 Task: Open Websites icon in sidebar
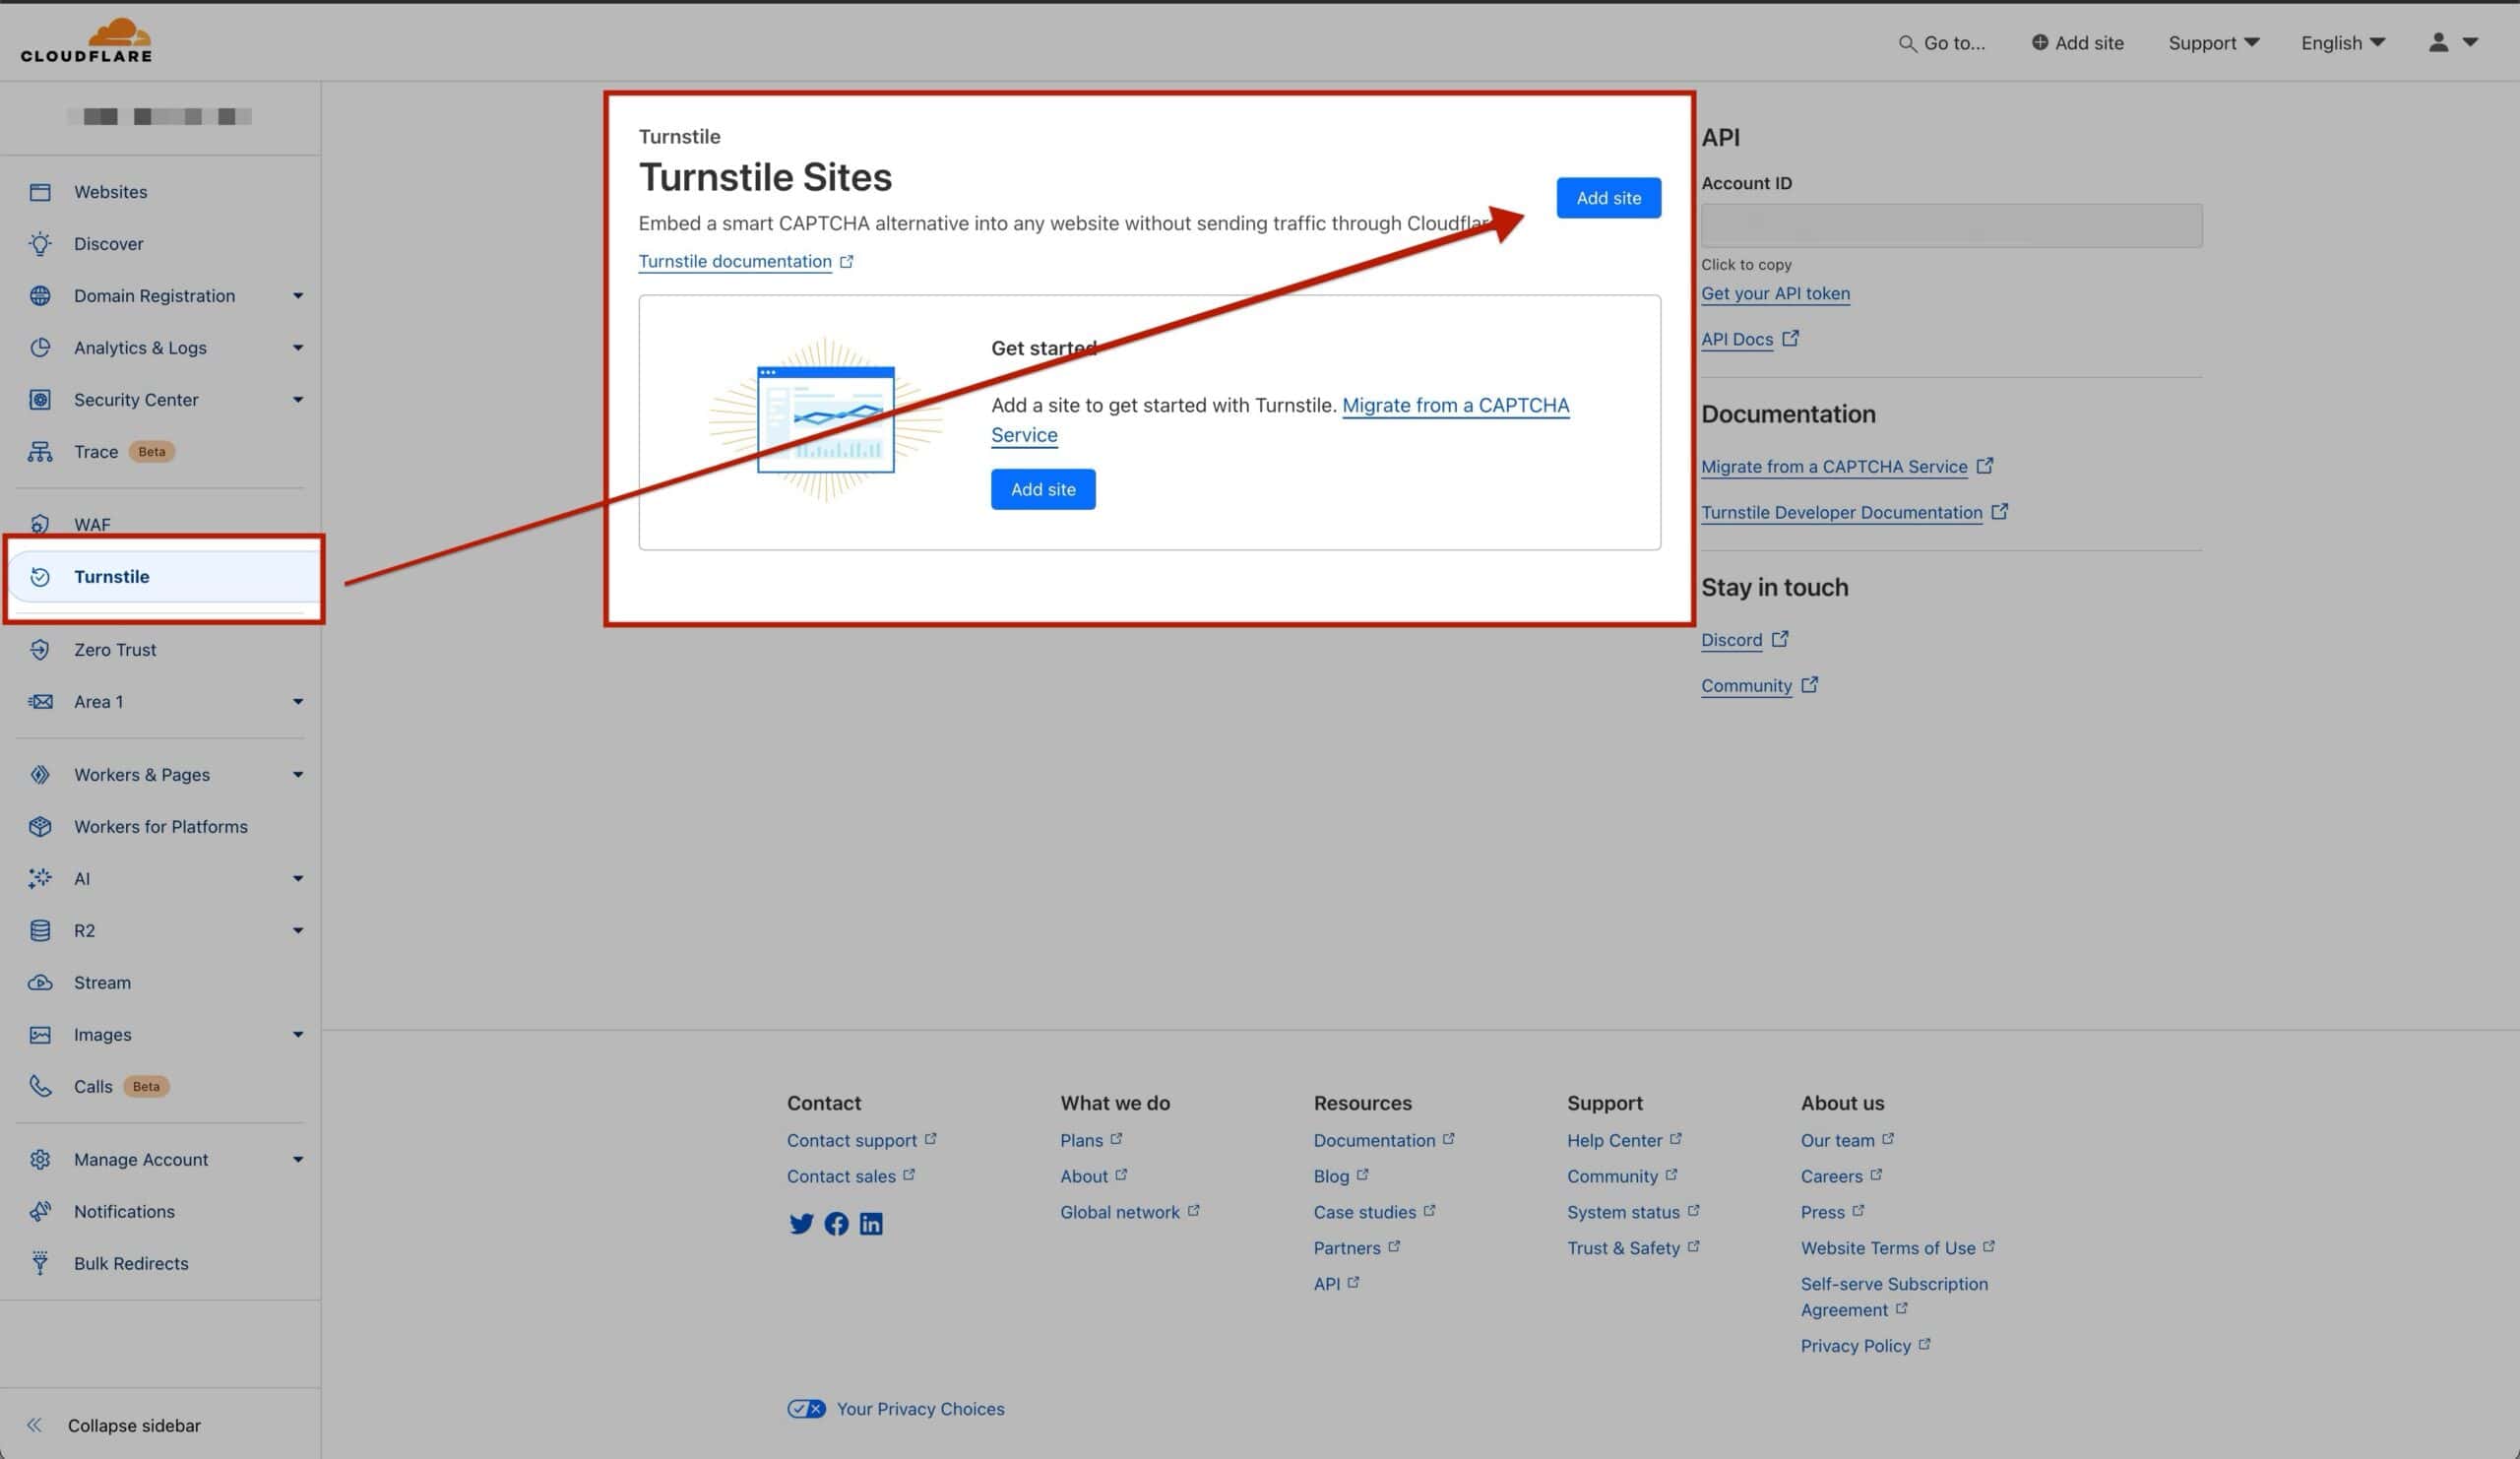click(40, 192)
